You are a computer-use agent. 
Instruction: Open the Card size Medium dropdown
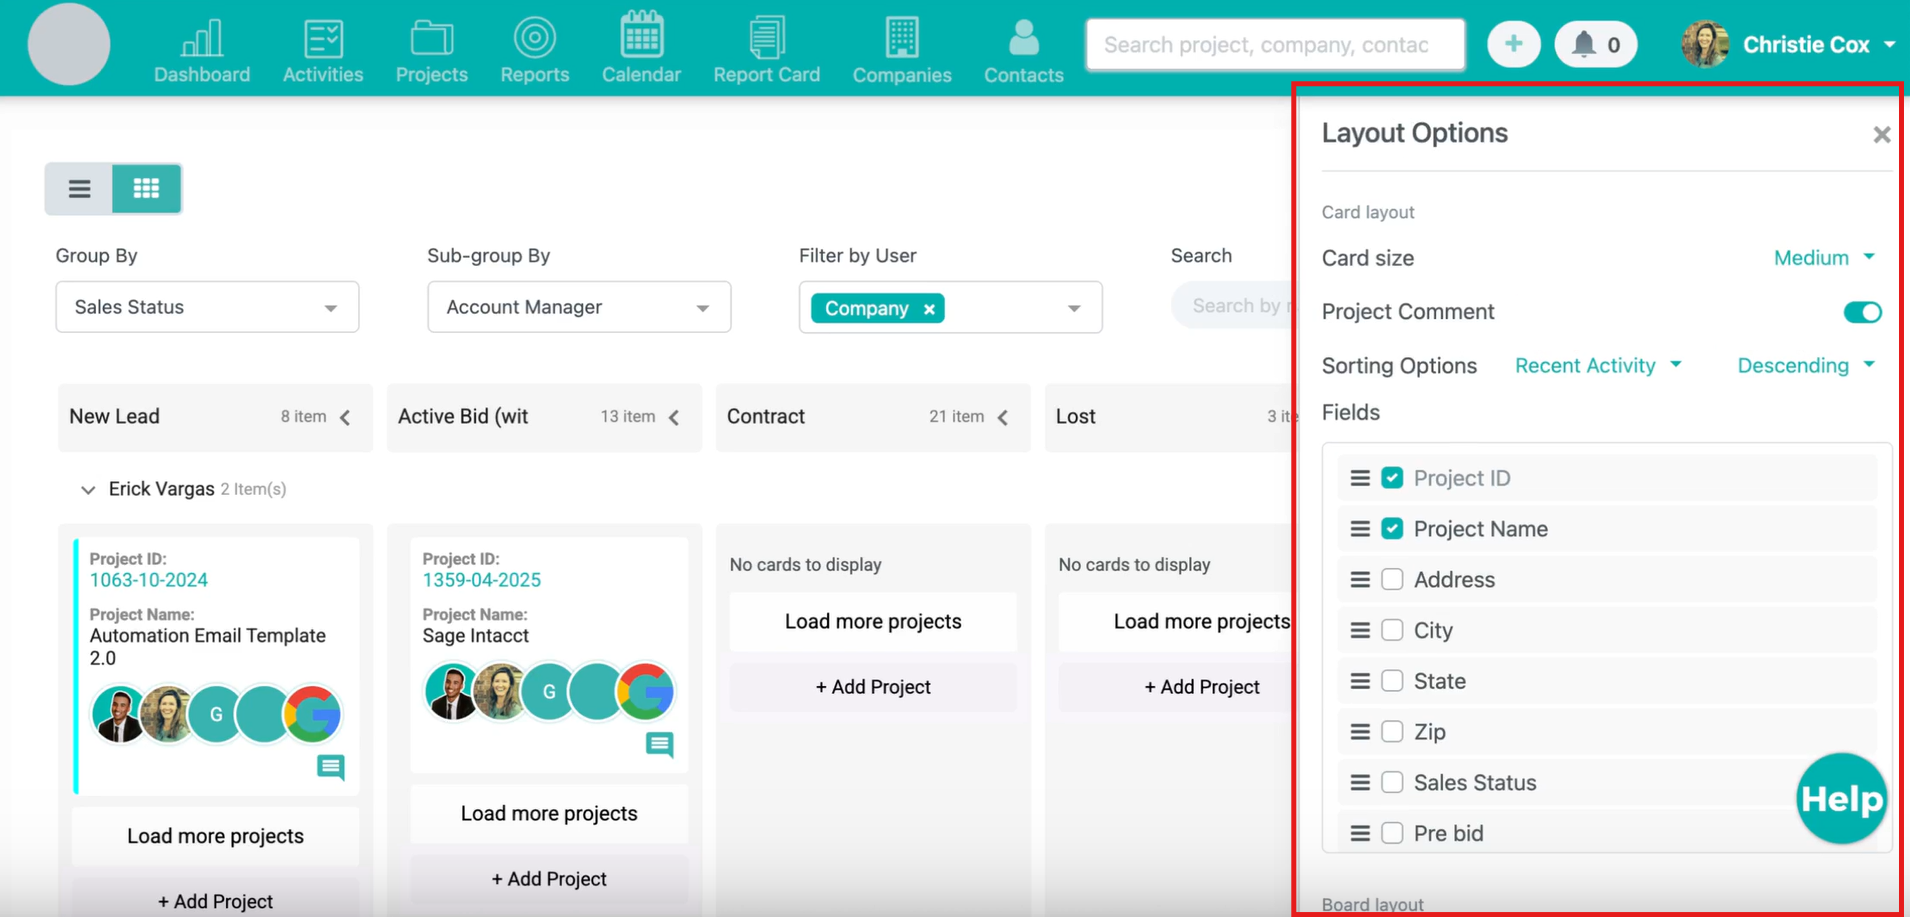(x=1824, y=258)
